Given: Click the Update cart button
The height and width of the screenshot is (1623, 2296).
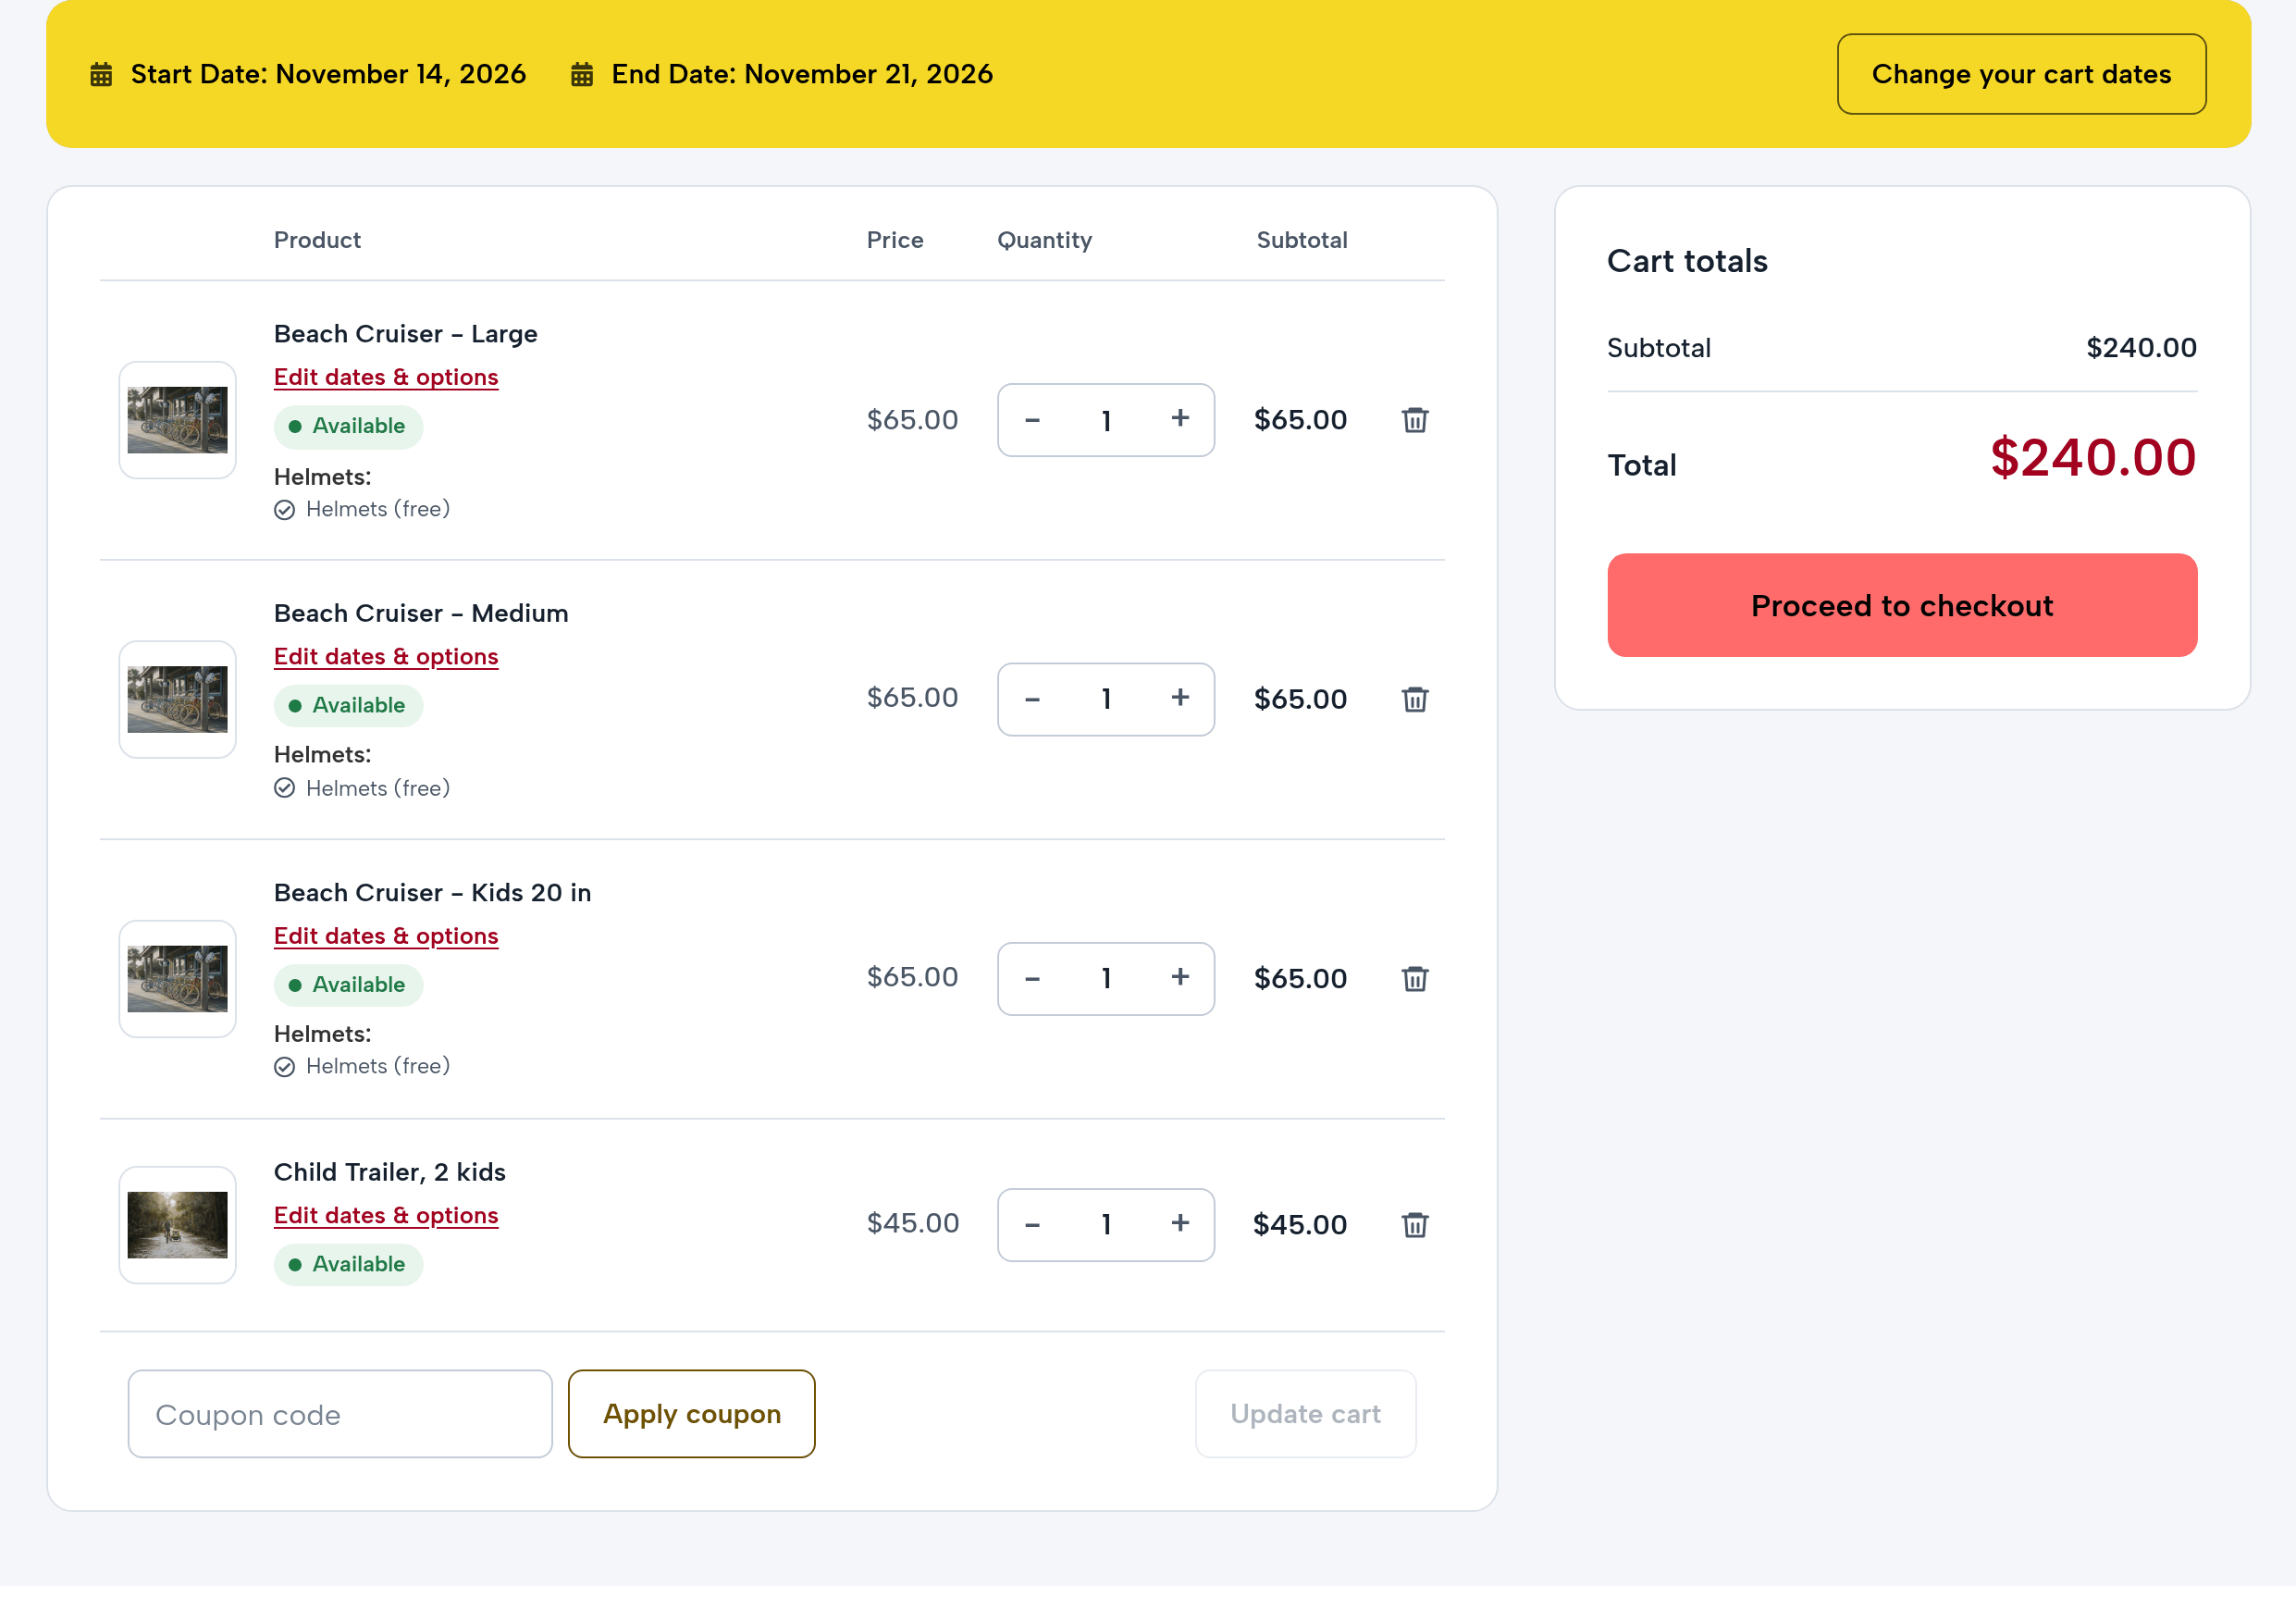Looking at the screenshot, I should pyautogui.click(x=1305, y=1413).
